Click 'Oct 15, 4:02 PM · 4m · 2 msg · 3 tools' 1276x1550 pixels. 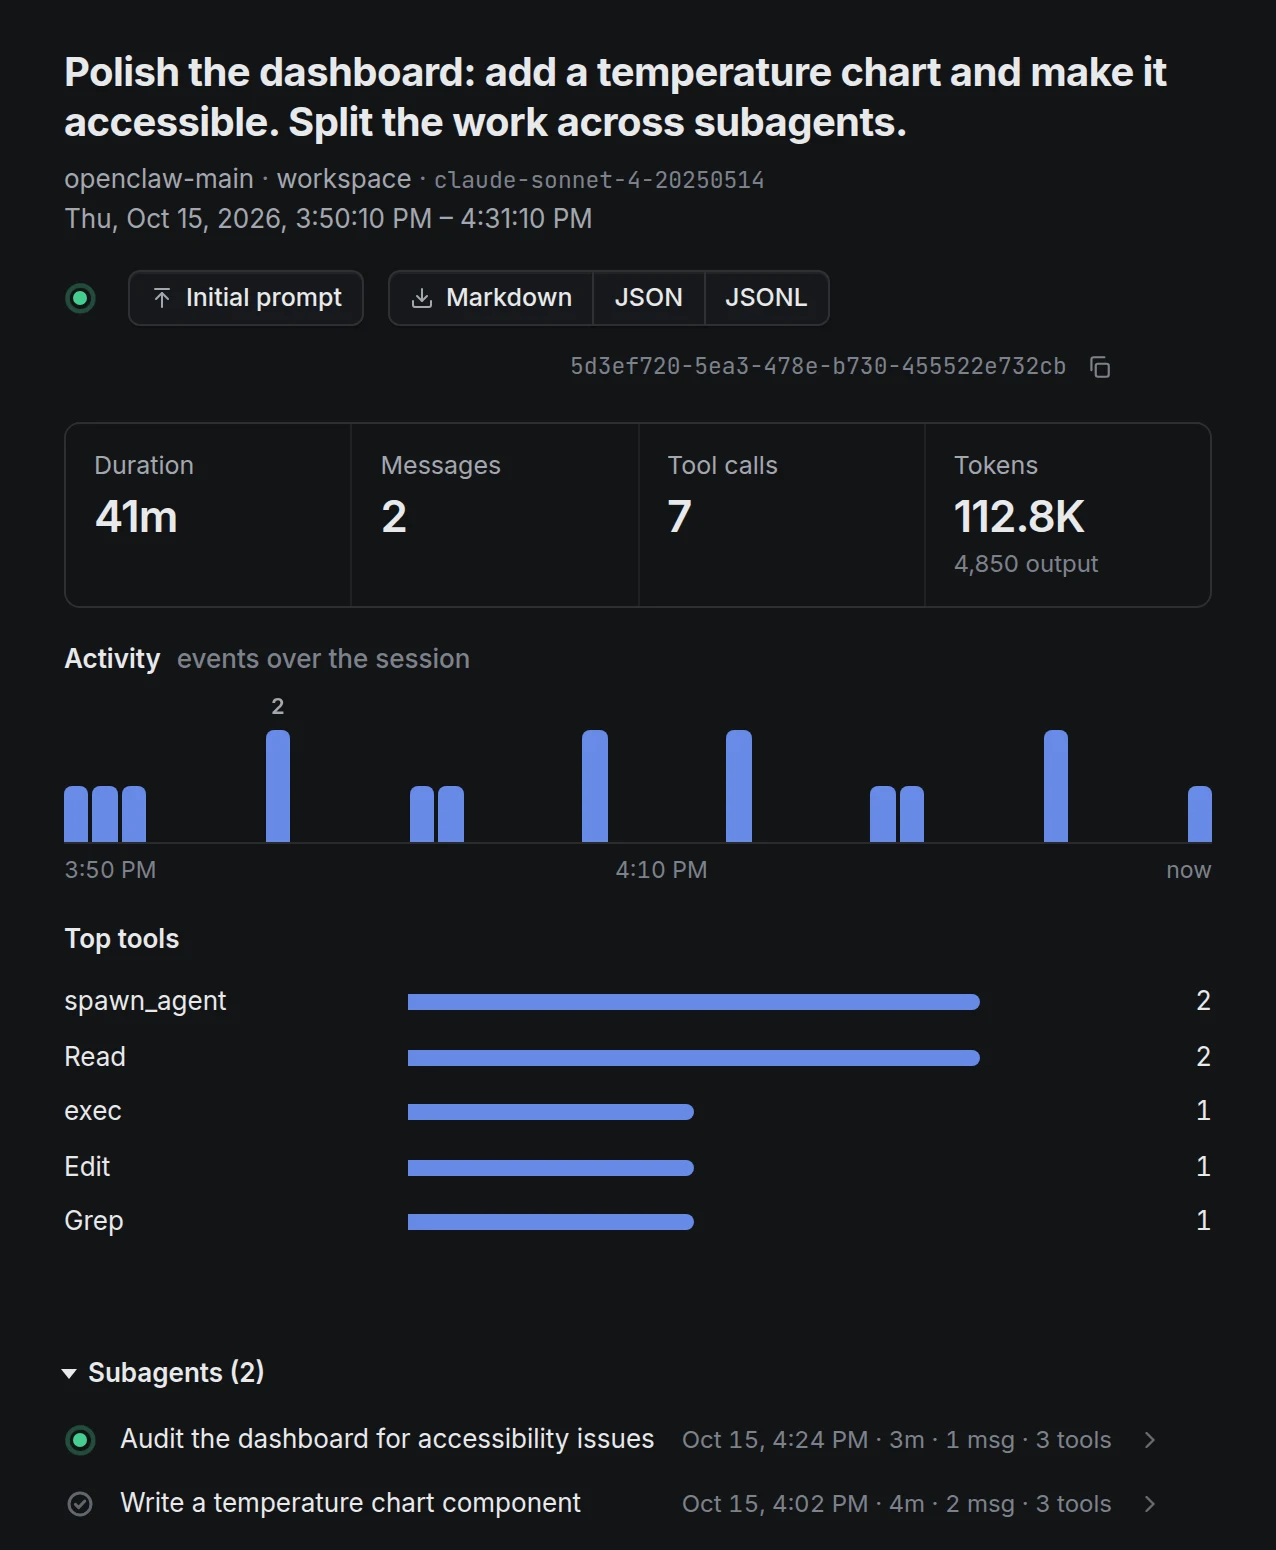(897, 1504)
